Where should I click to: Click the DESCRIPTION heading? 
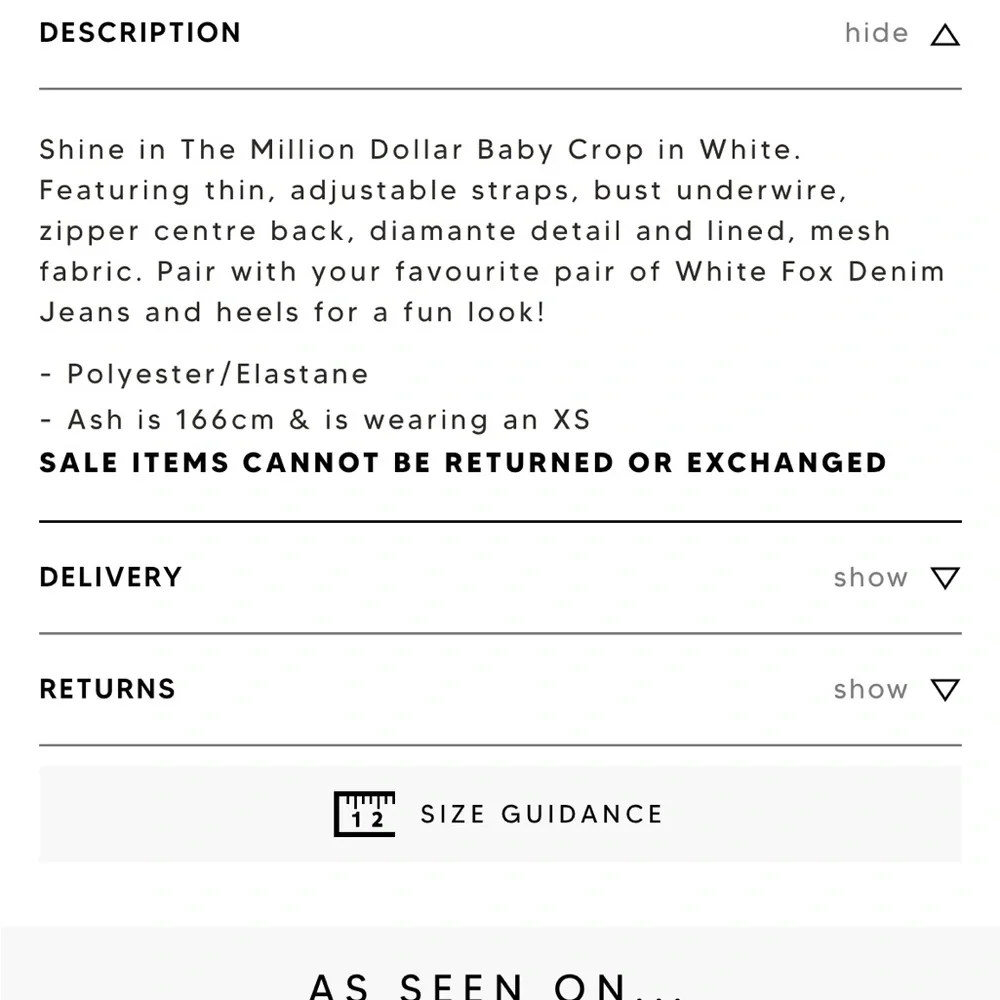coord(140,33)
